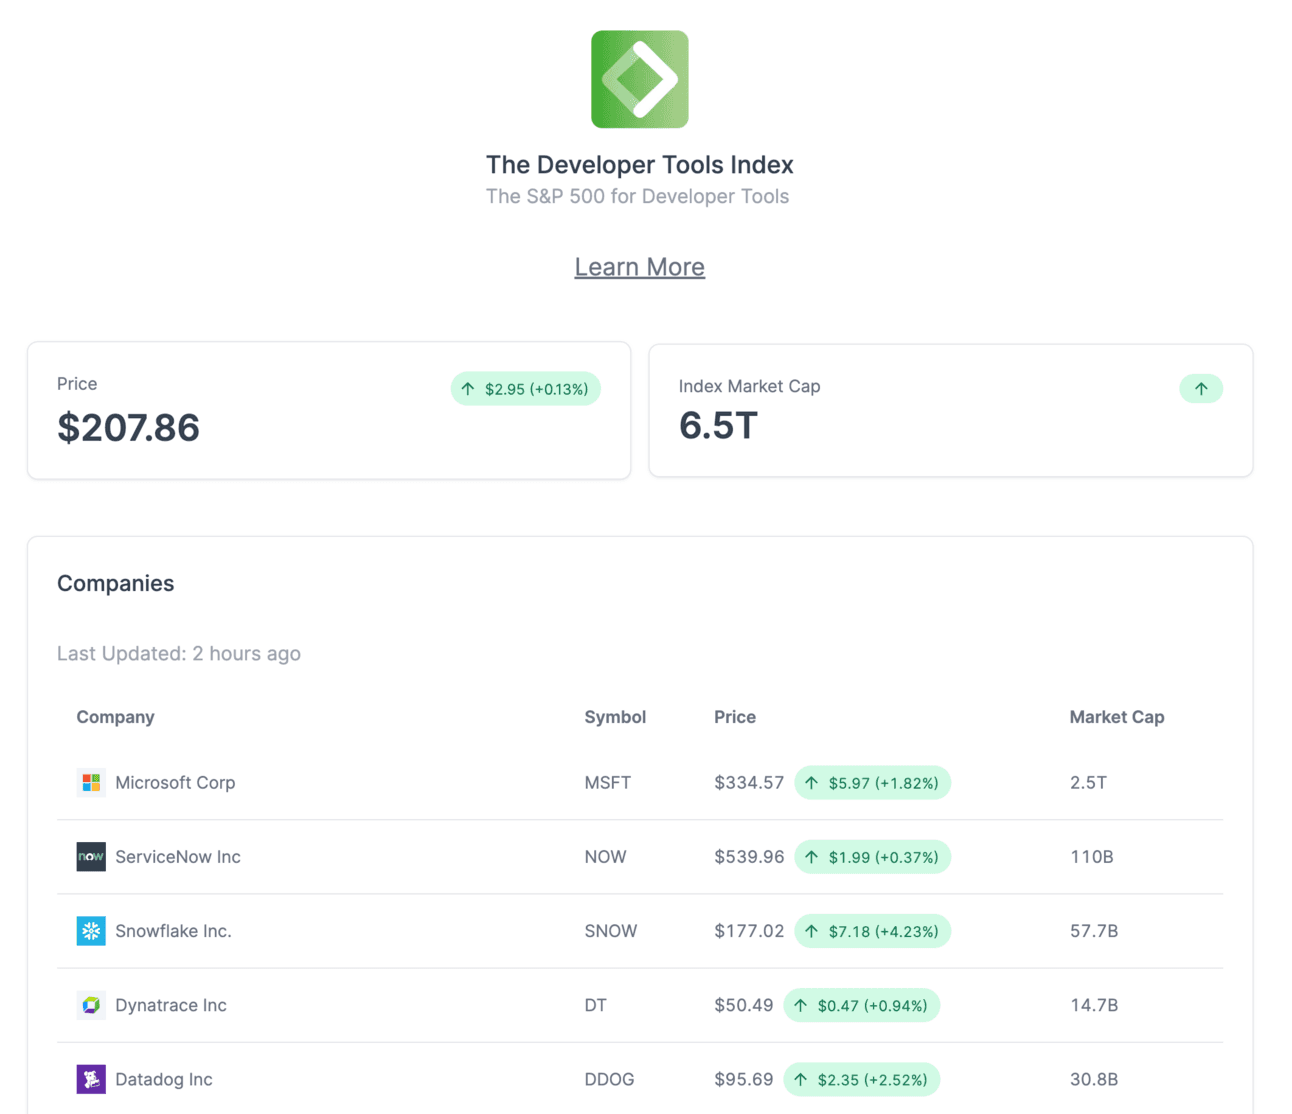Click the S&P 500 for Developer Tools subtitle
The image size is (1292, 1114).
638,197
